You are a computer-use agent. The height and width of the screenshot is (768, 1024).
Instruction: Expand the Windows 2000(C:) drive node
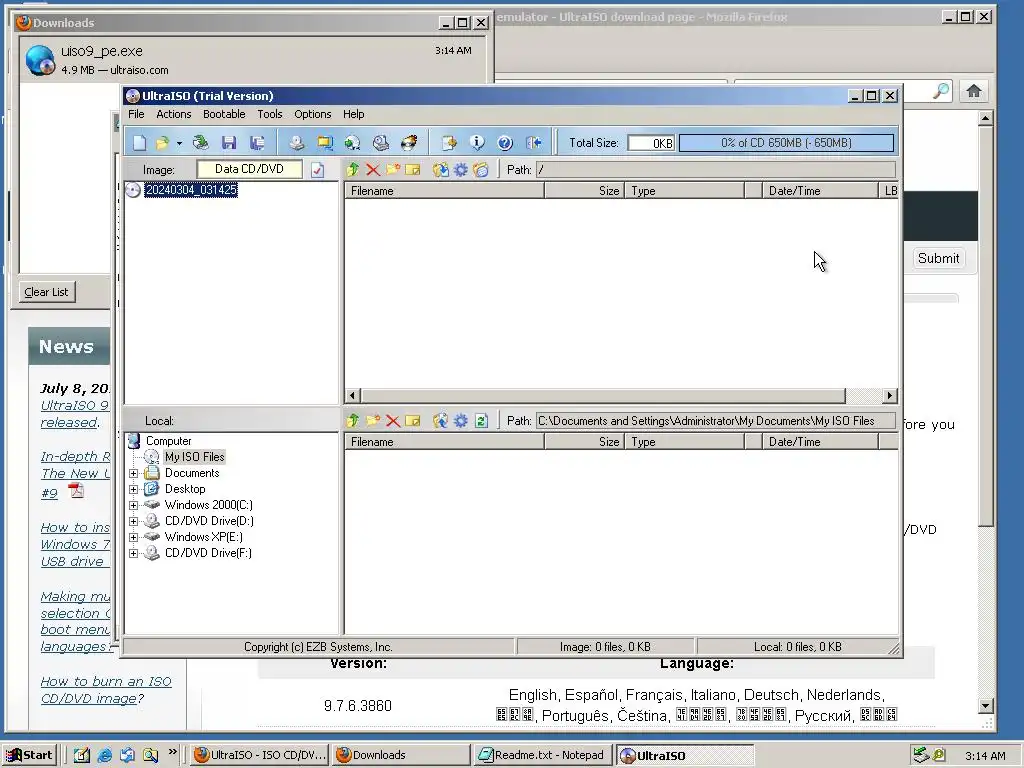(133, 505)
